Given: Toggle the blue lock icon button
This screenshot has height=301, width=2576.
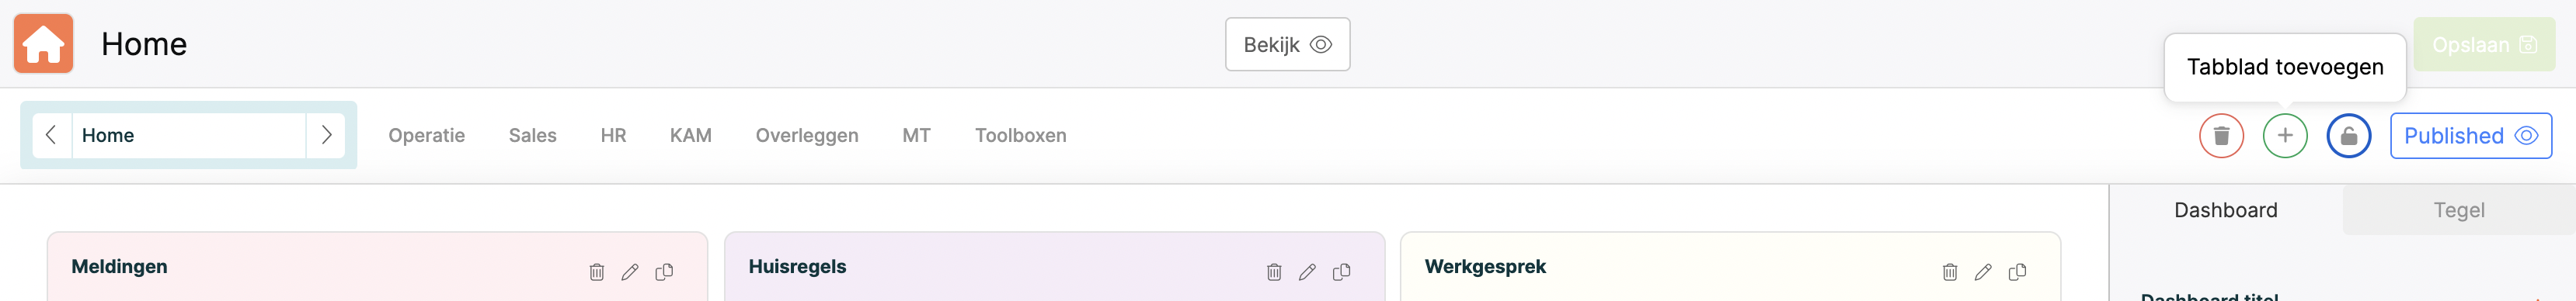Looking at the screenshot, I should tap(2349, 136).
